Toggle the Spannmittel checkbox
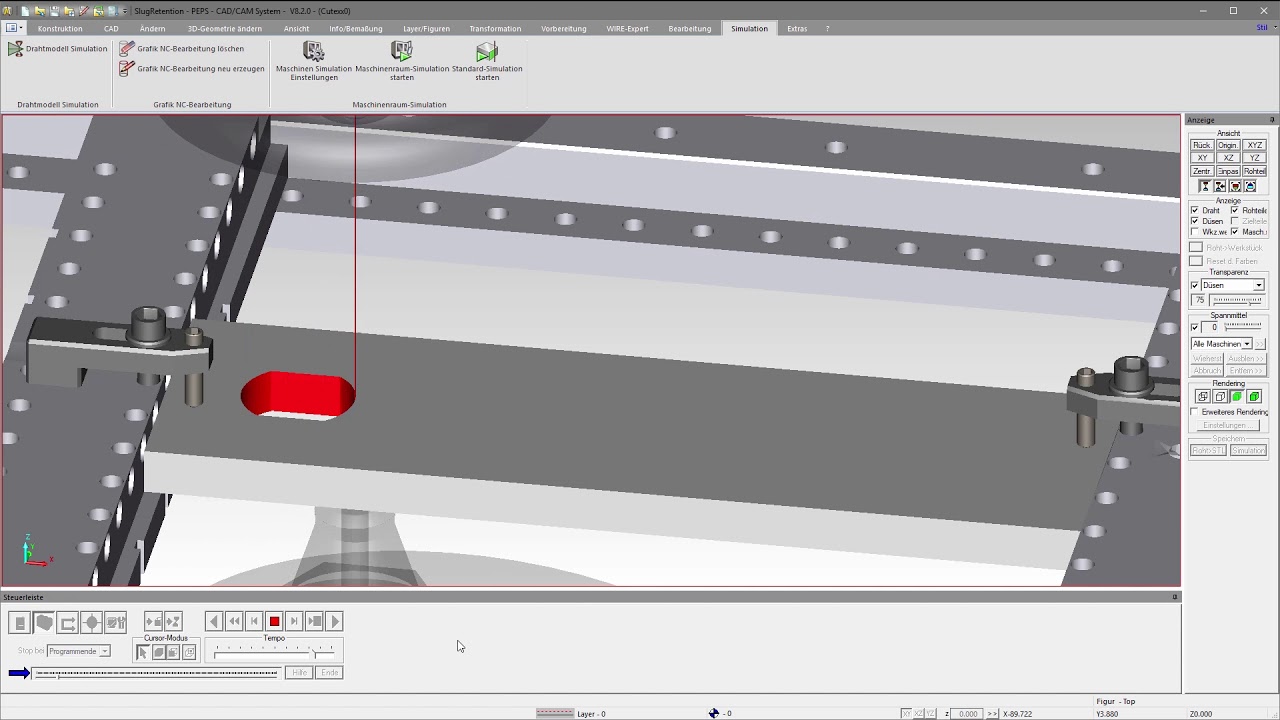The width and height of the screenshot is (1280, 720). (x=1194, y=327)
